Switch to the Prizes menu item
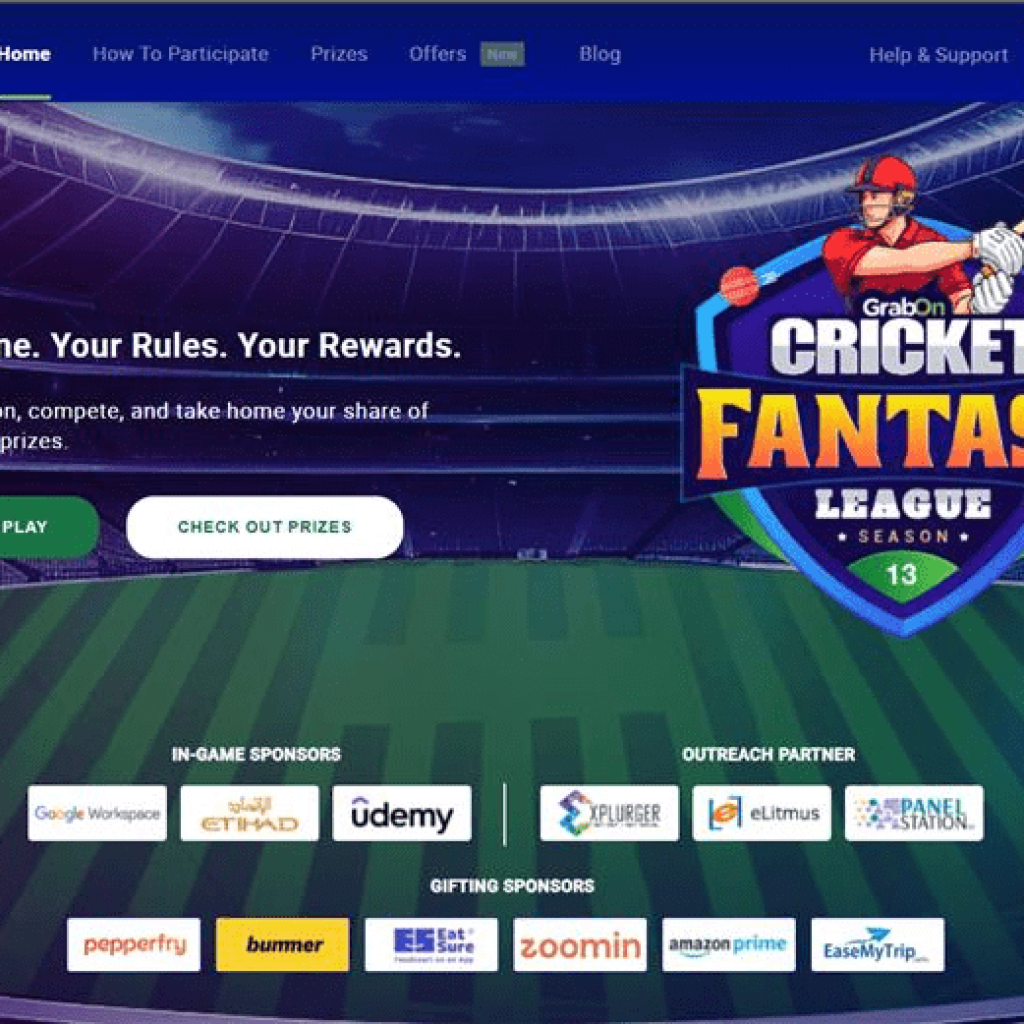Screen dimensions: 1024x1024 tap(339, 54)
